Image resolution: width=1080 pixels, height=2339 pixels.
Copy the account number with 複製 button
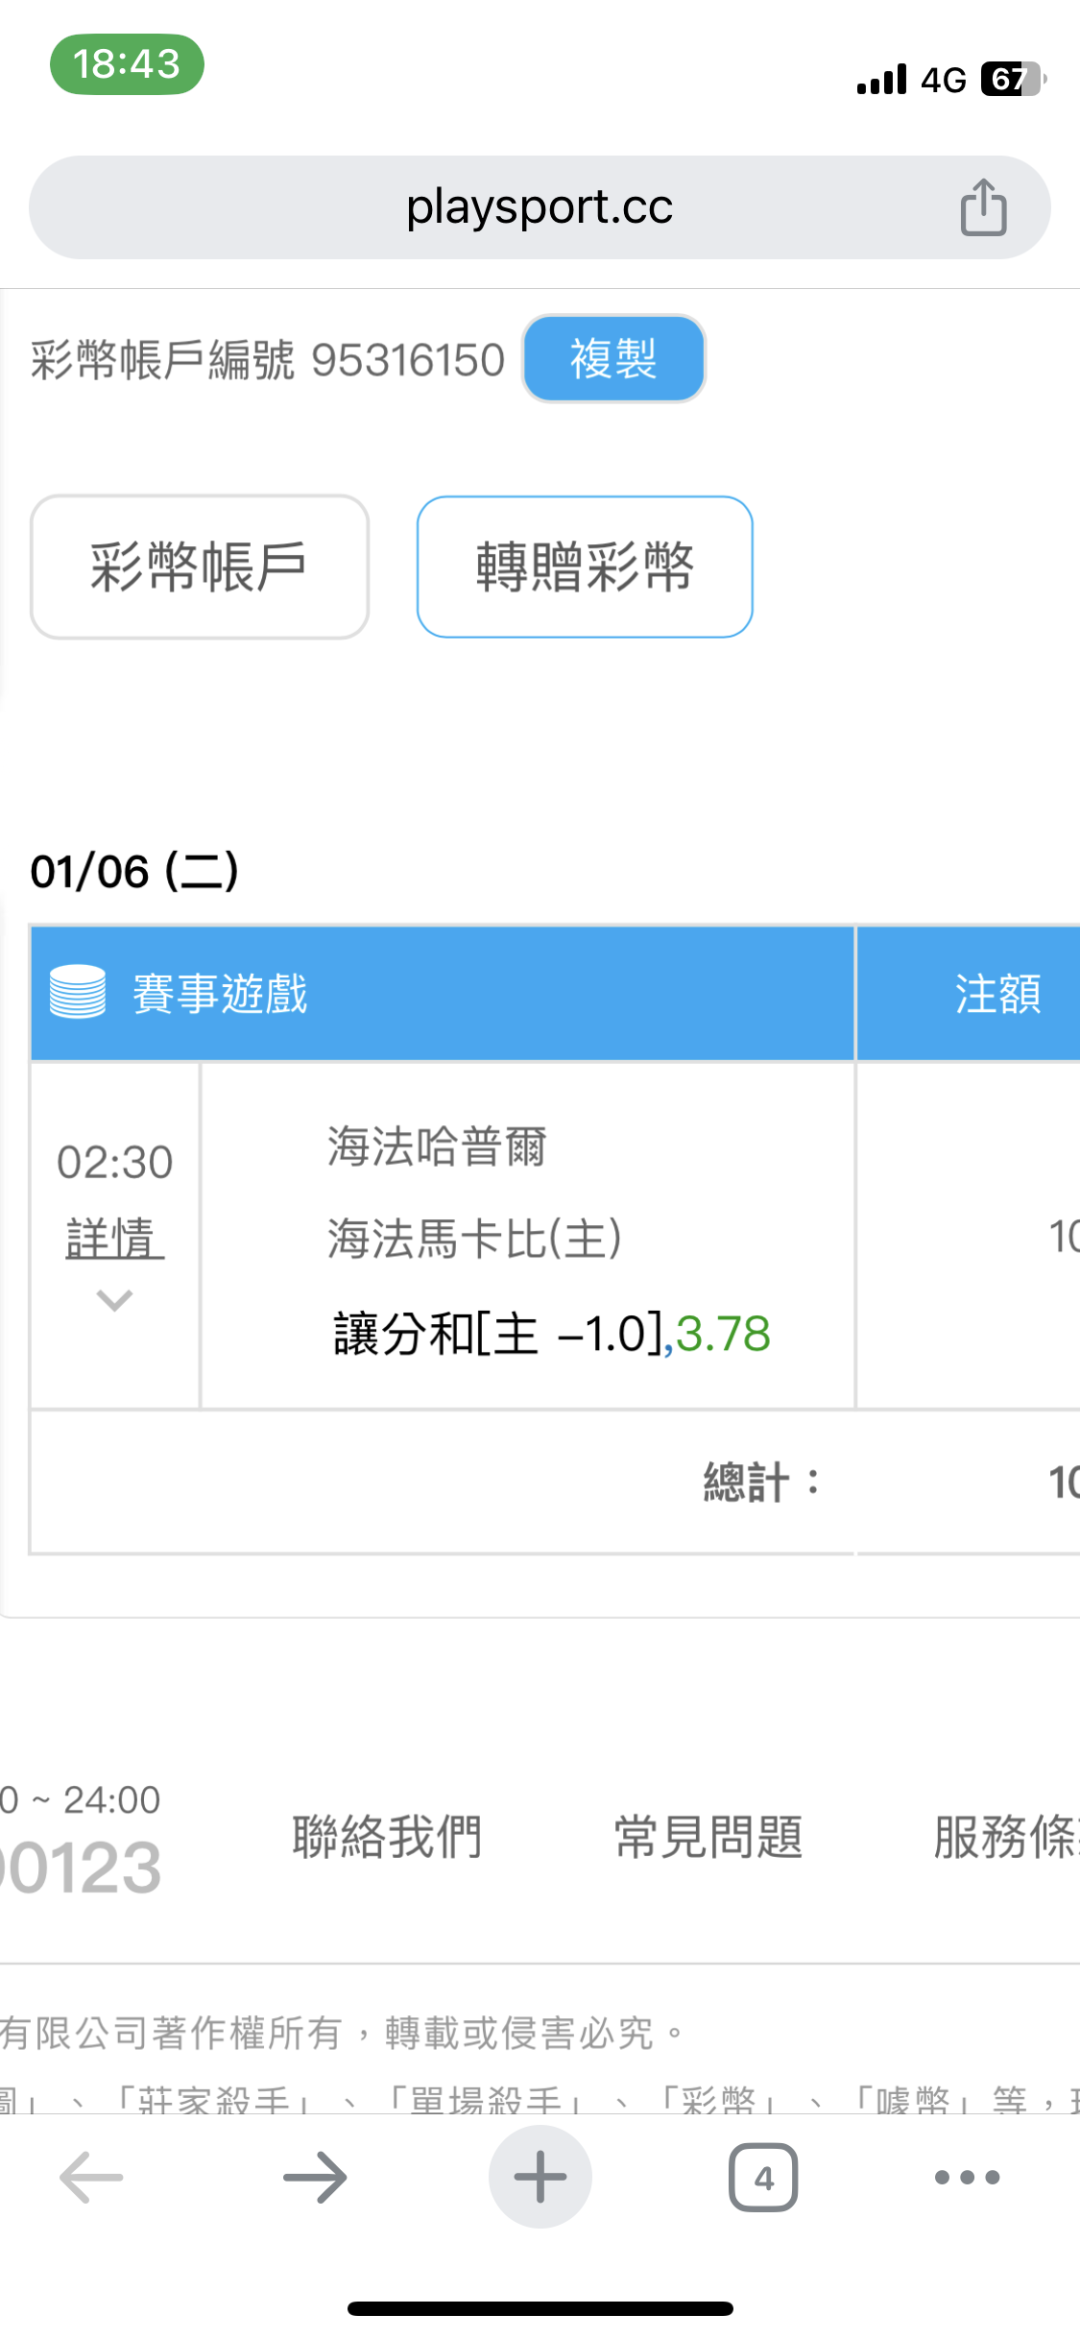(613, 359)
